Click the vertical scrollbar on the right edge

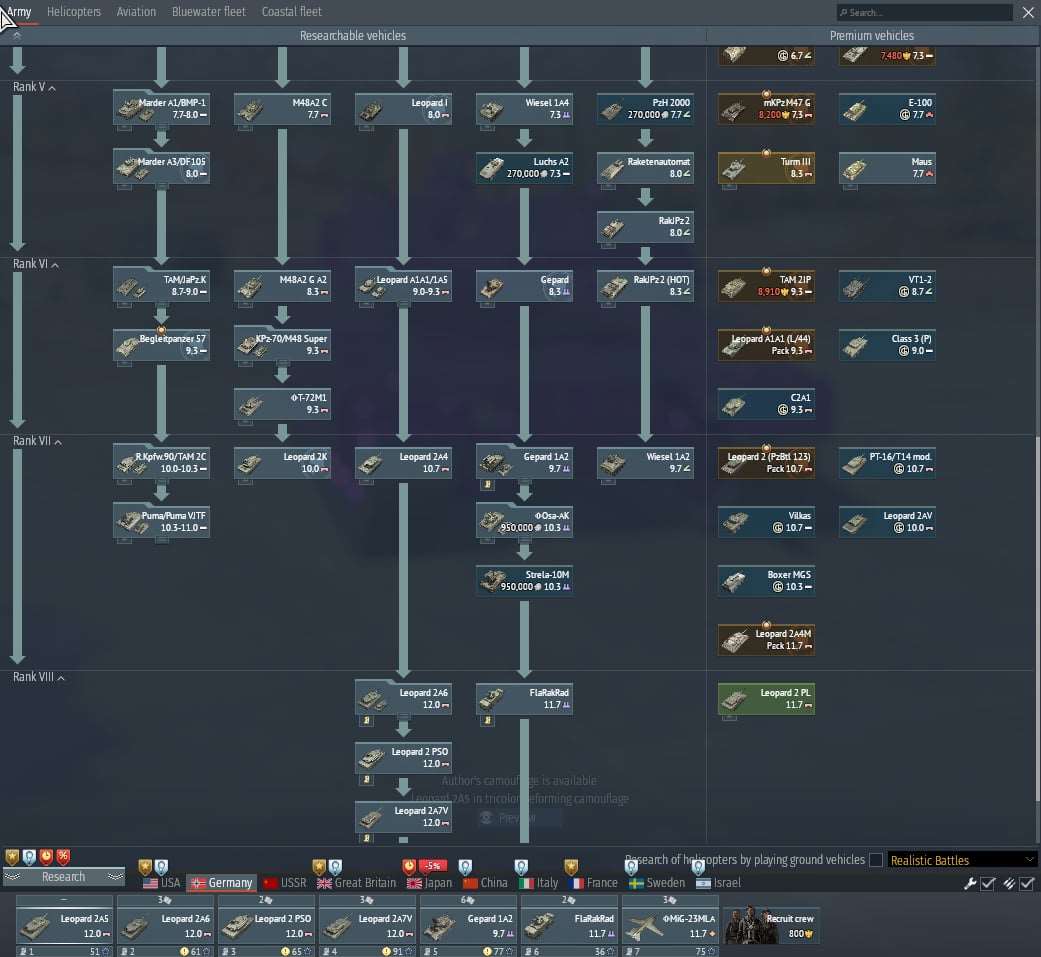pyautogui.click(x=1037, y=618)
